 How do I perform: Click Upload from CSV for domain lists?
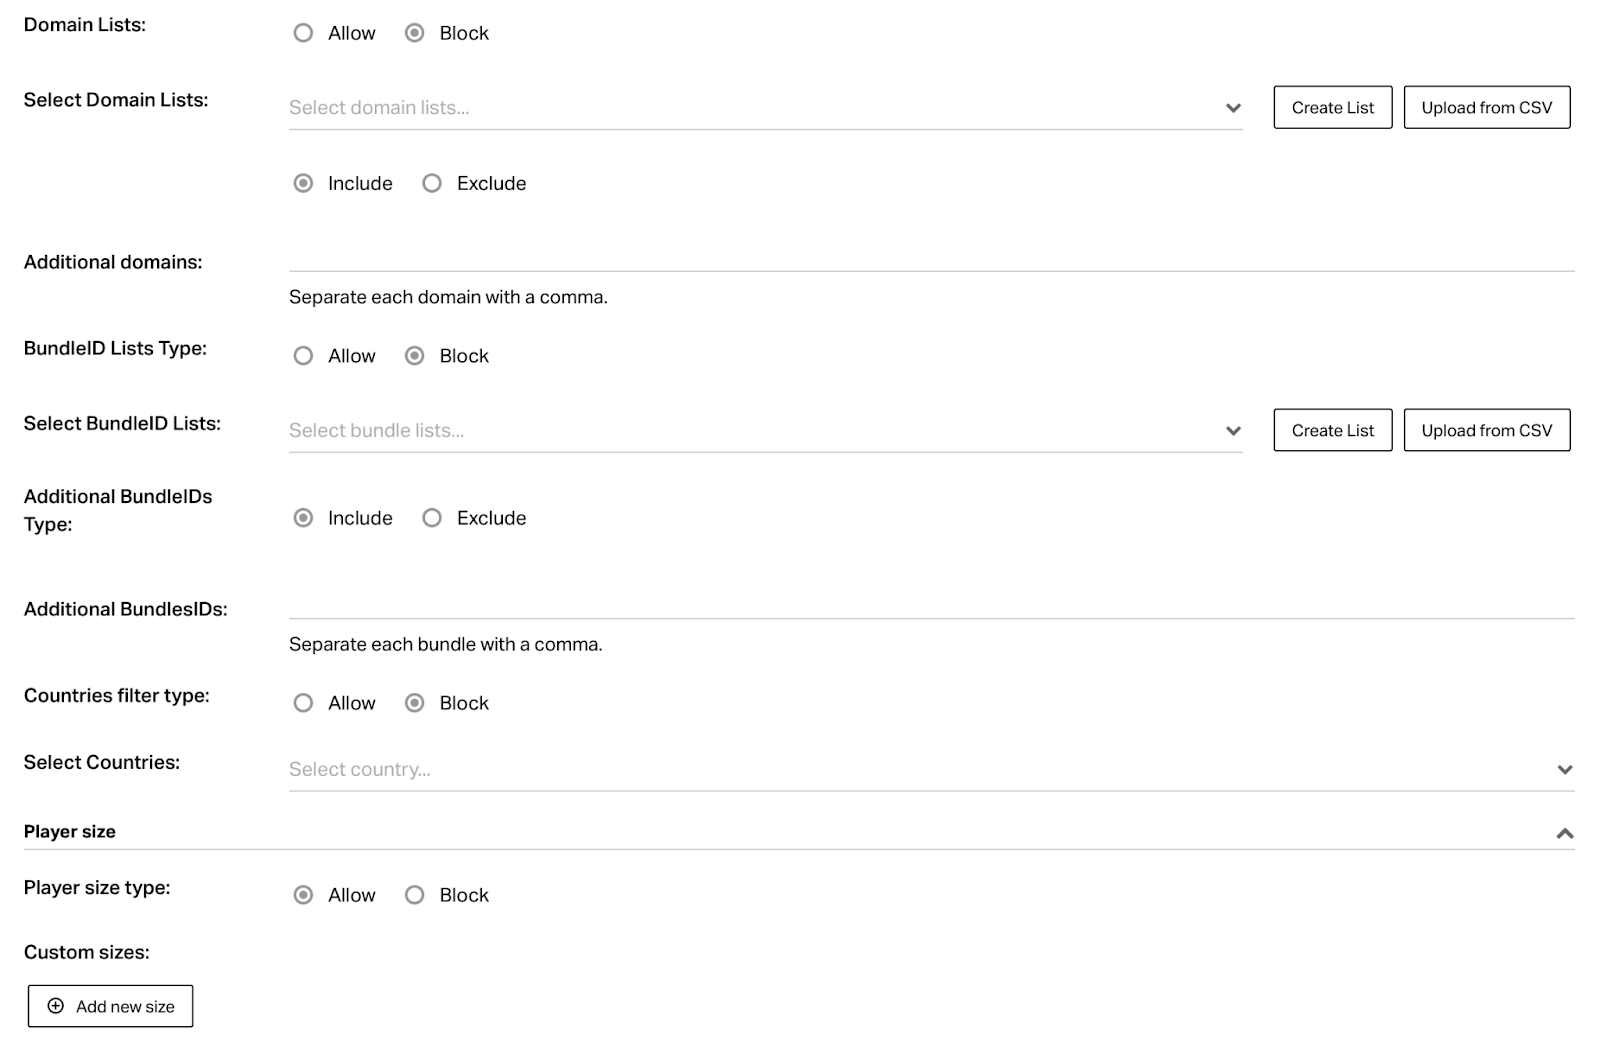click(1487, 107)
